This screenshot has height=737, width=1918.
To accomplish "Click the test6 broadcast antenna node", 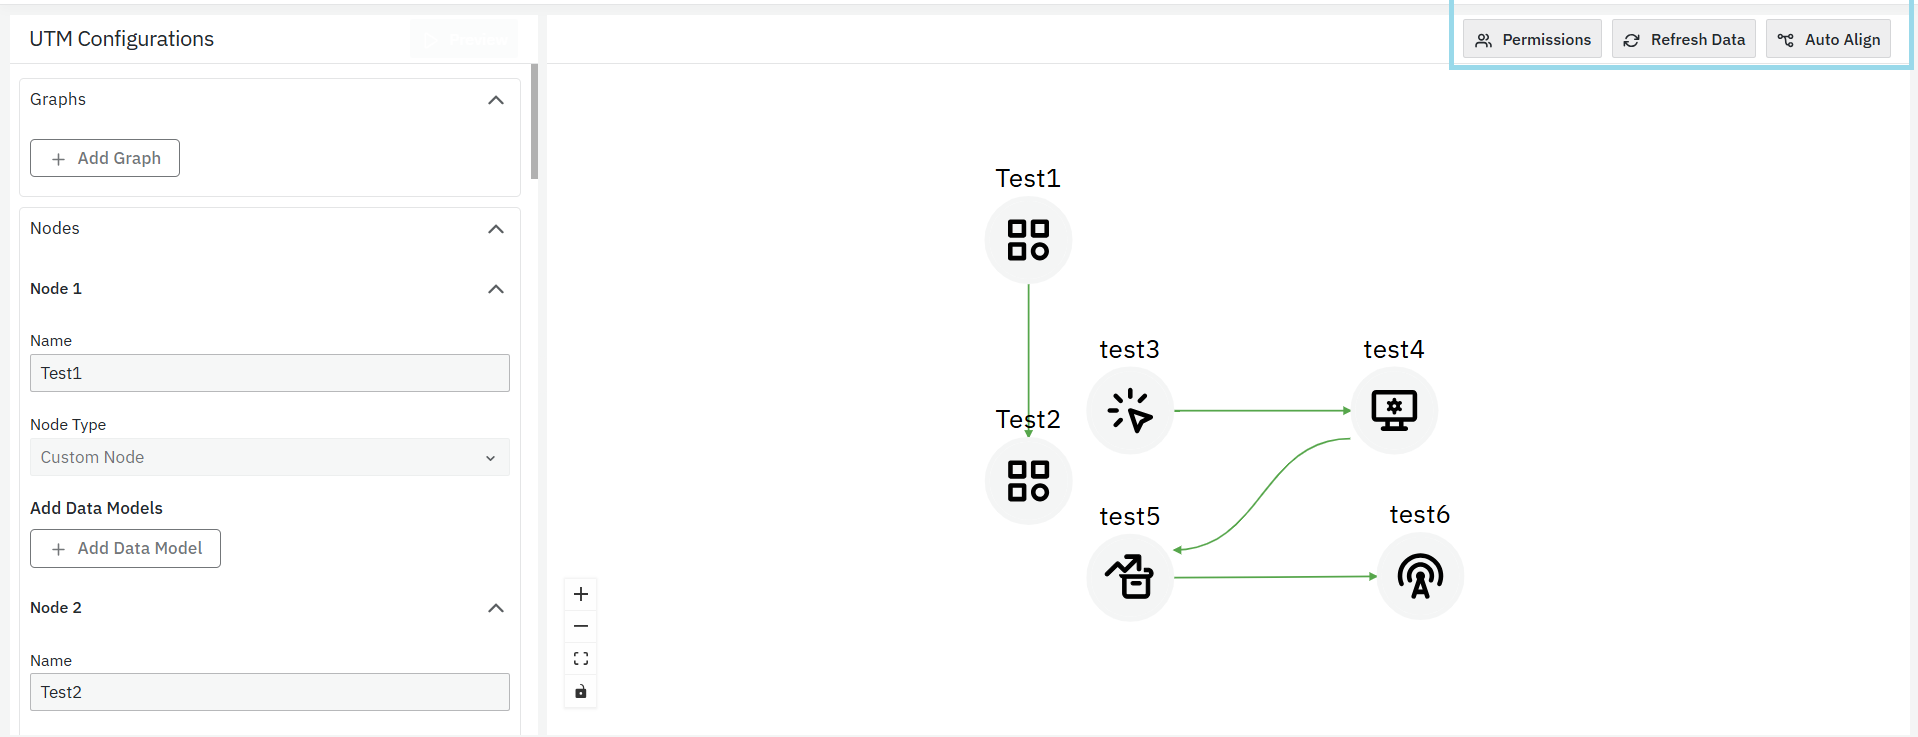I will [1420, 576].
